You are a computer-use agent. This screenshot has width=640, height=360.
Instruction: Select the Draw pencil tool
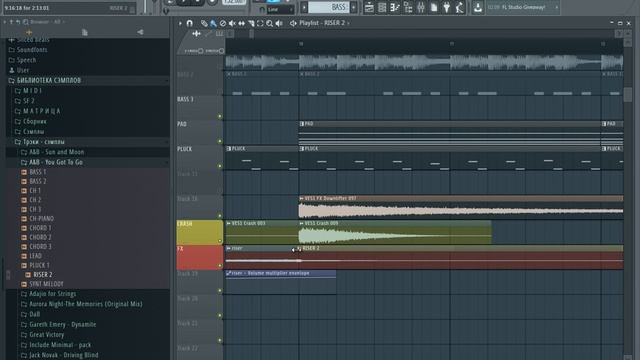coord(204,24)
